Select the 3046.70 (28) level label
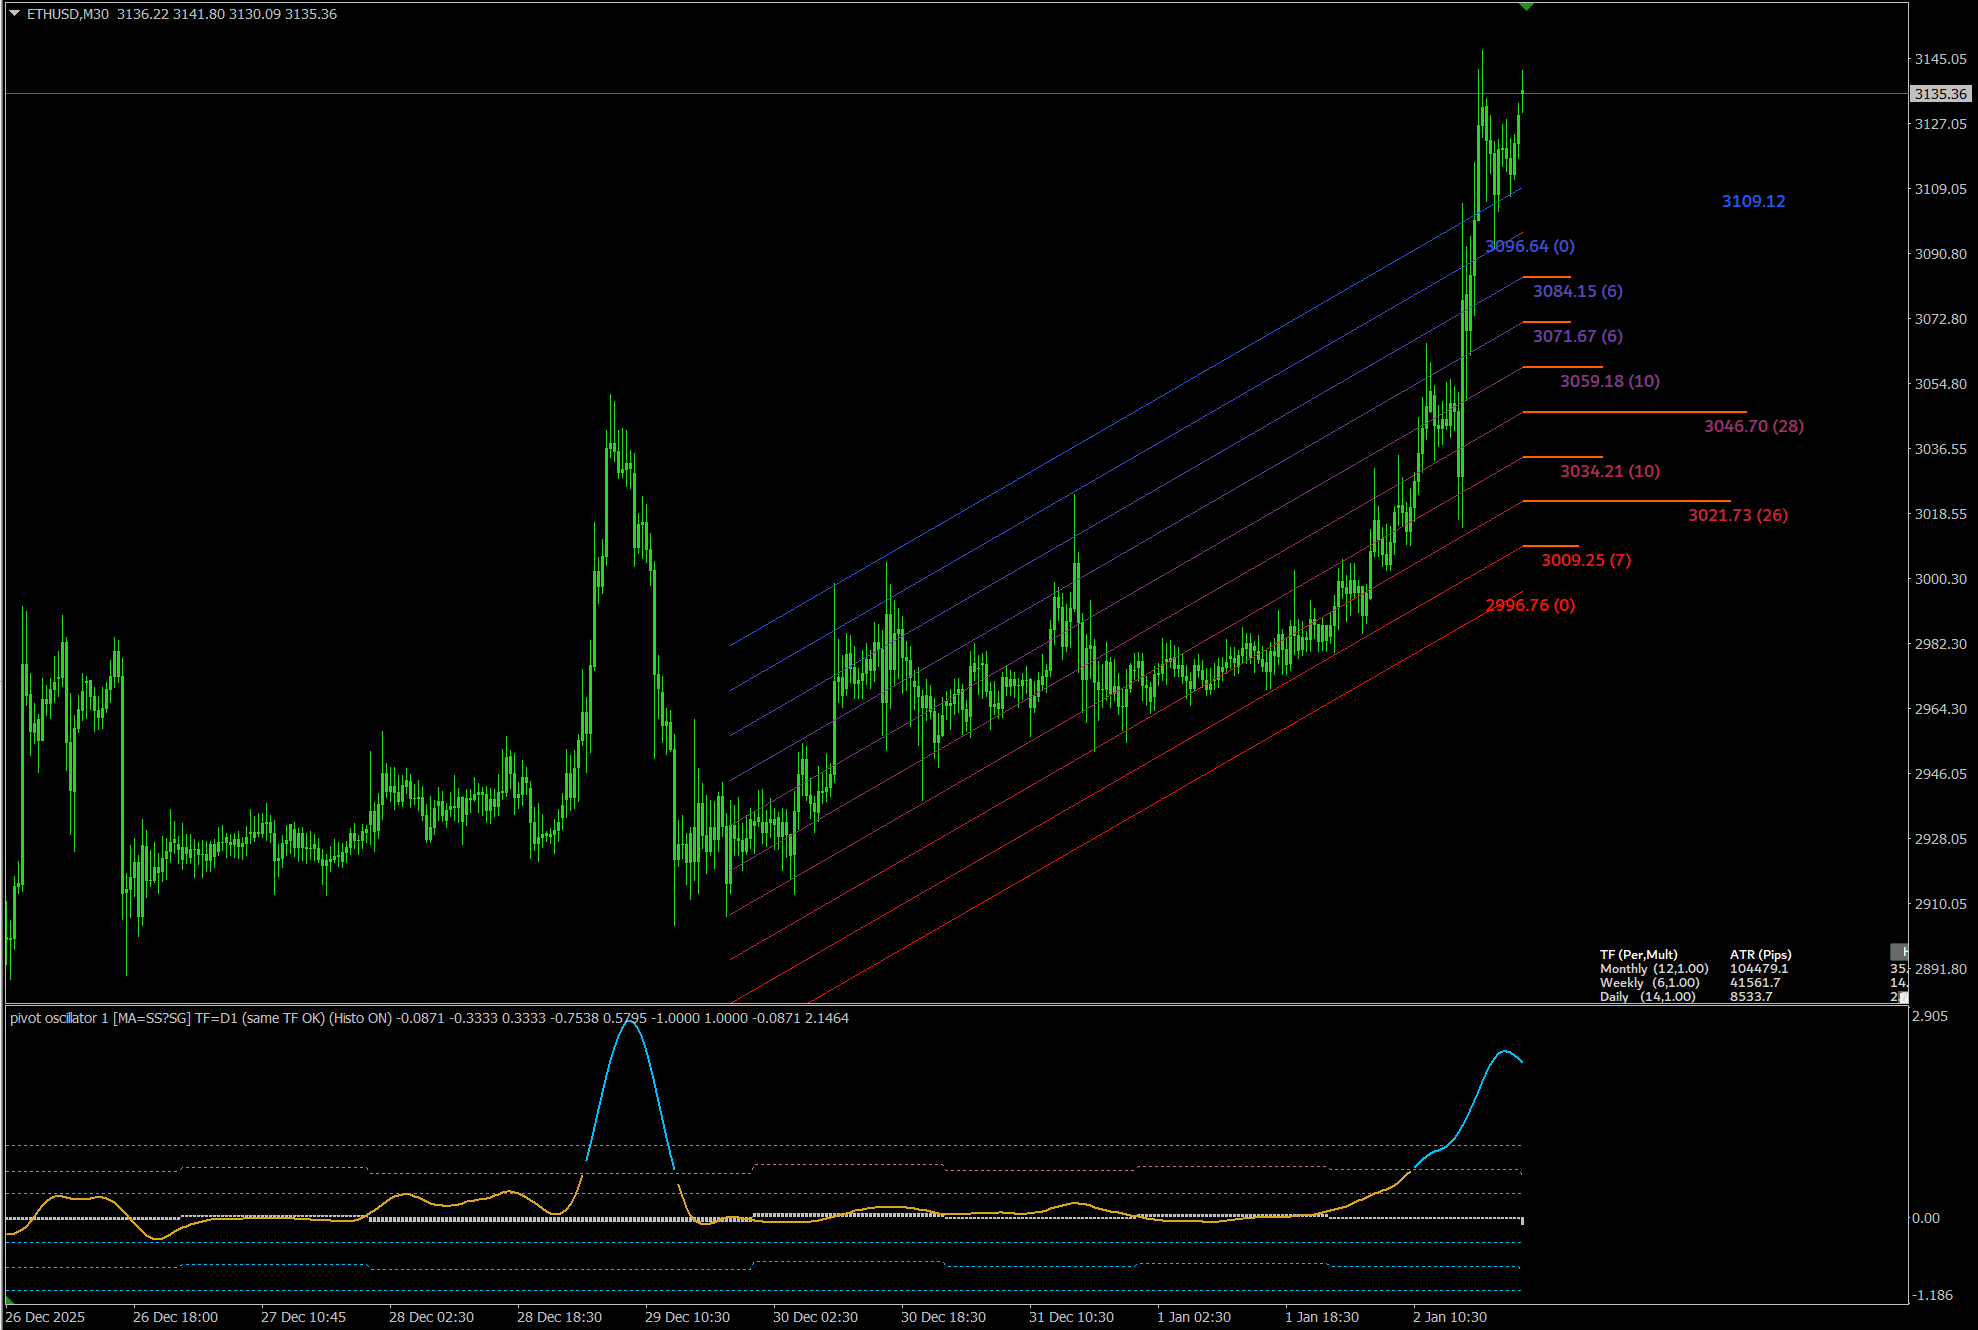This screenshot has width=1978, height=1330. pos(1753,426)
